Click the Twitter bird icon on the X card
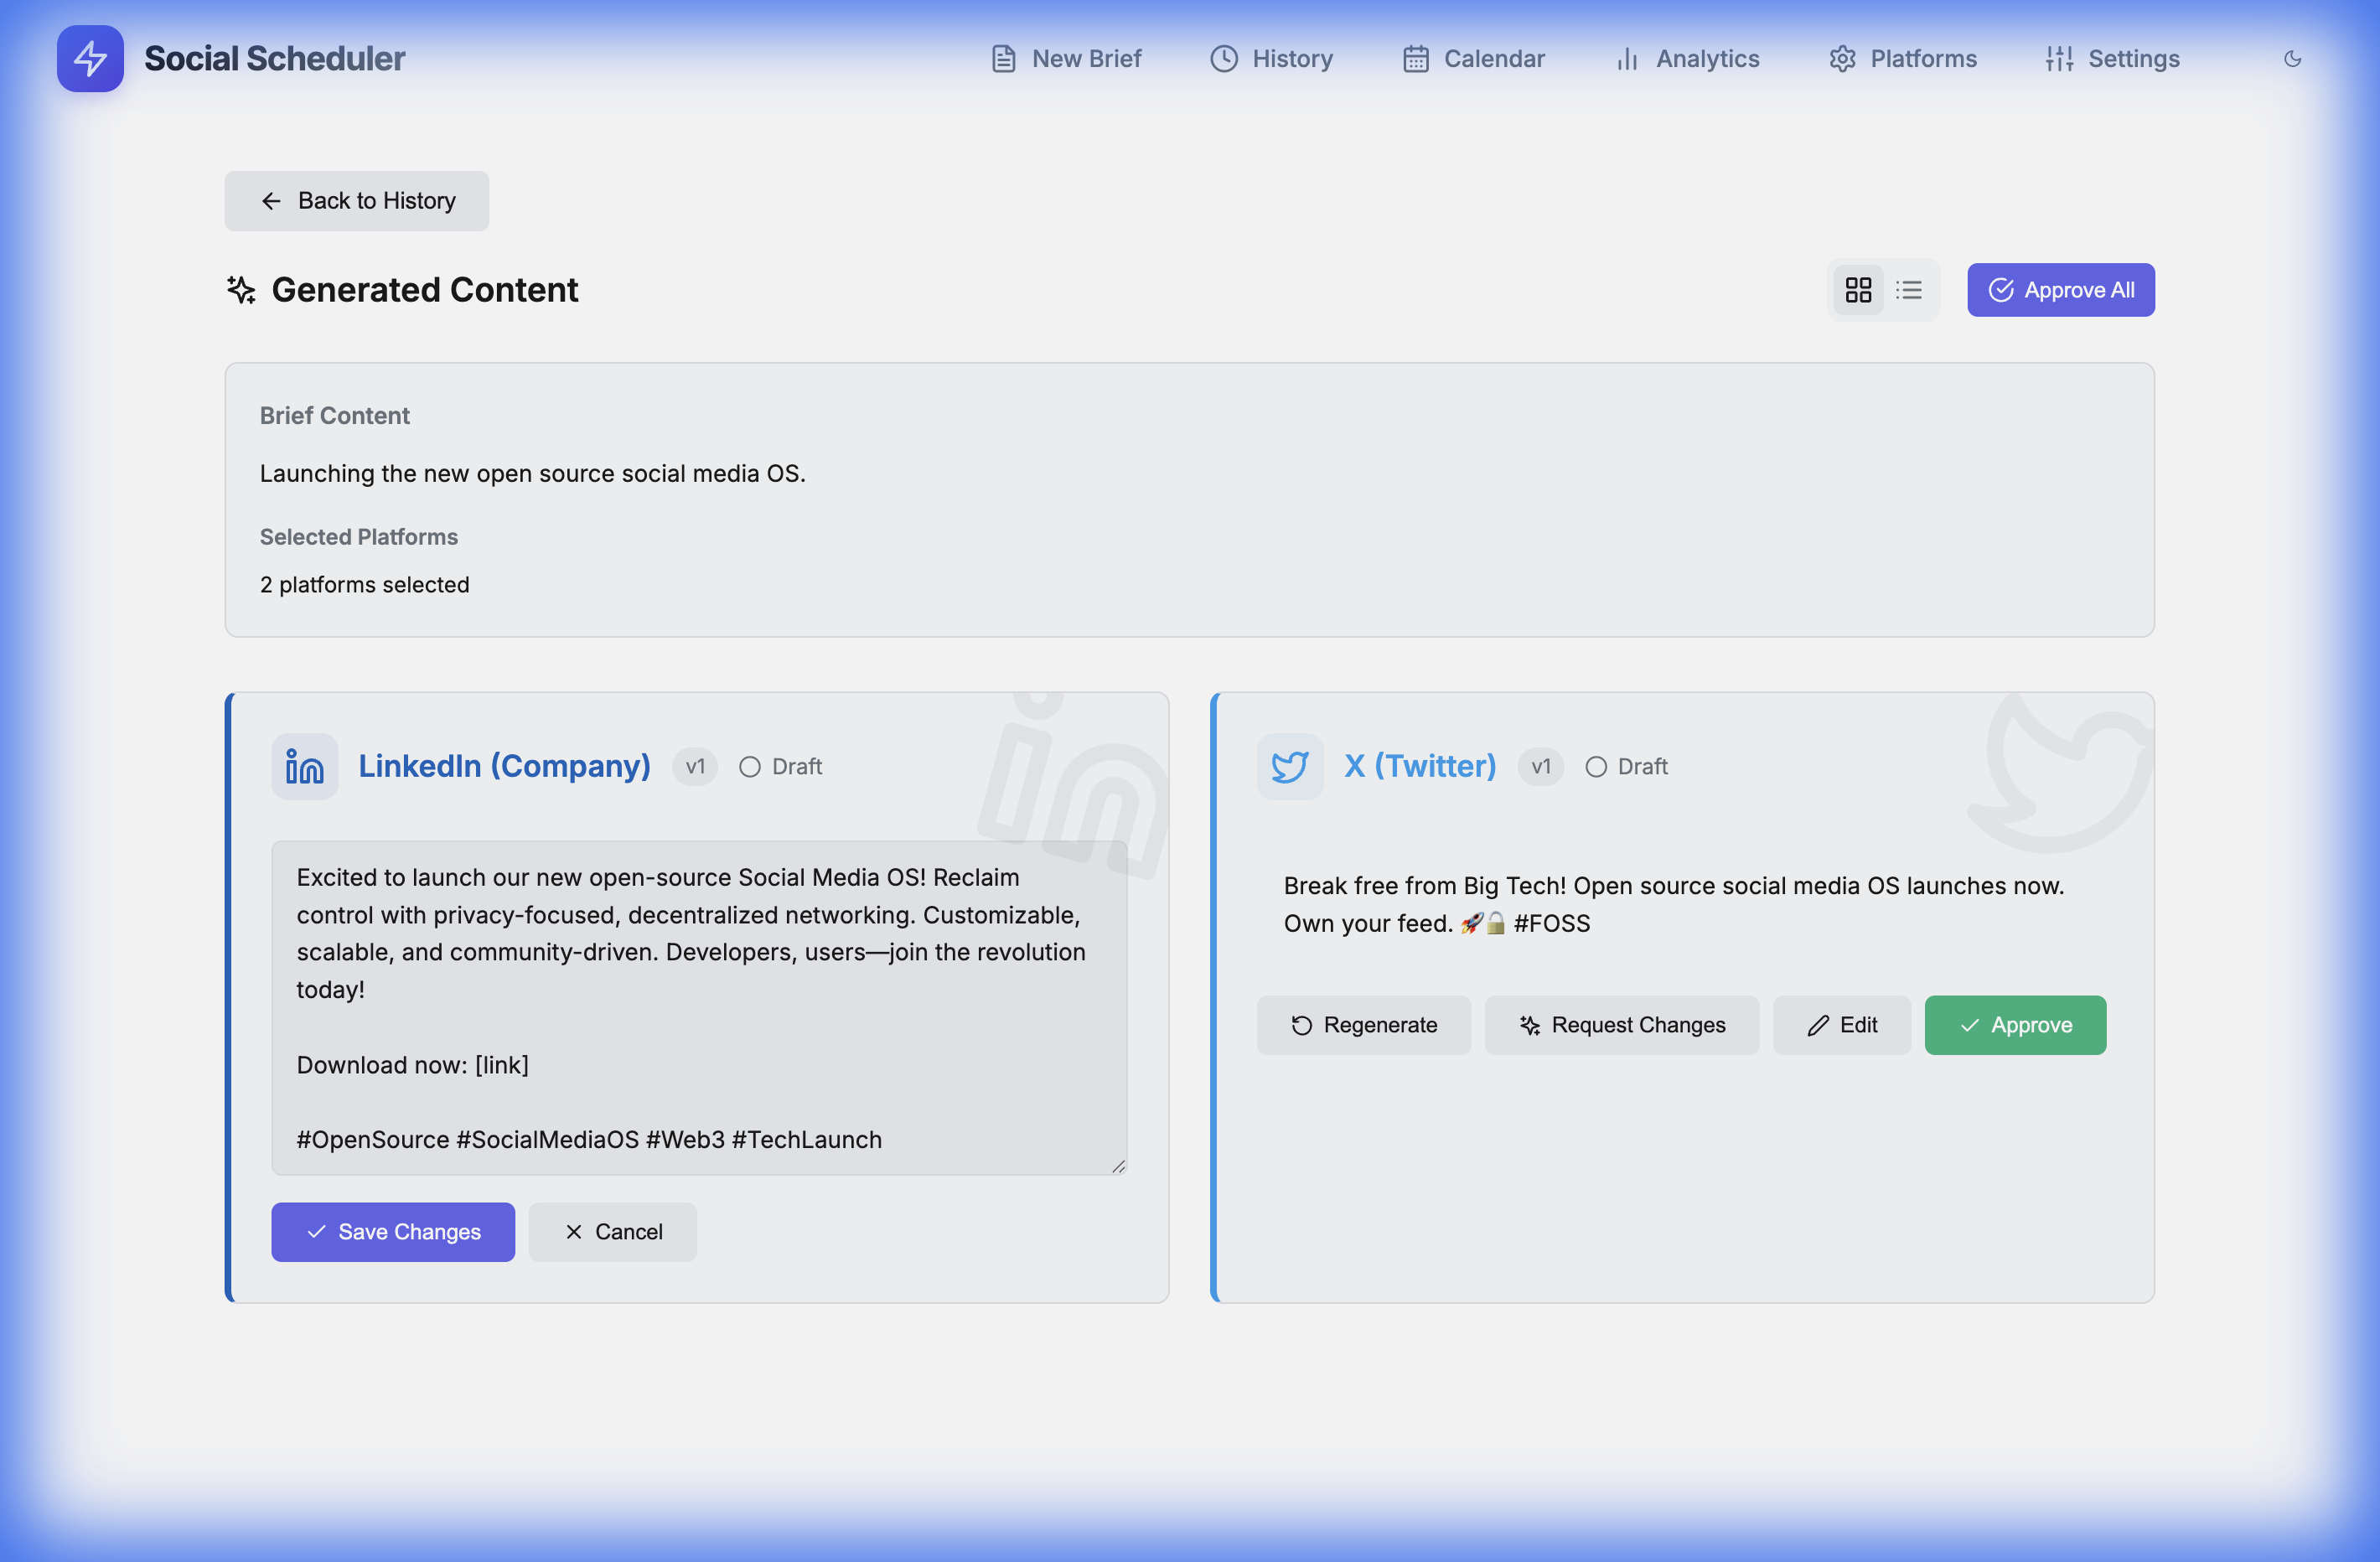Image resolution: width=2380 pixels, height=1562 pixels. tap(1290, 766)
